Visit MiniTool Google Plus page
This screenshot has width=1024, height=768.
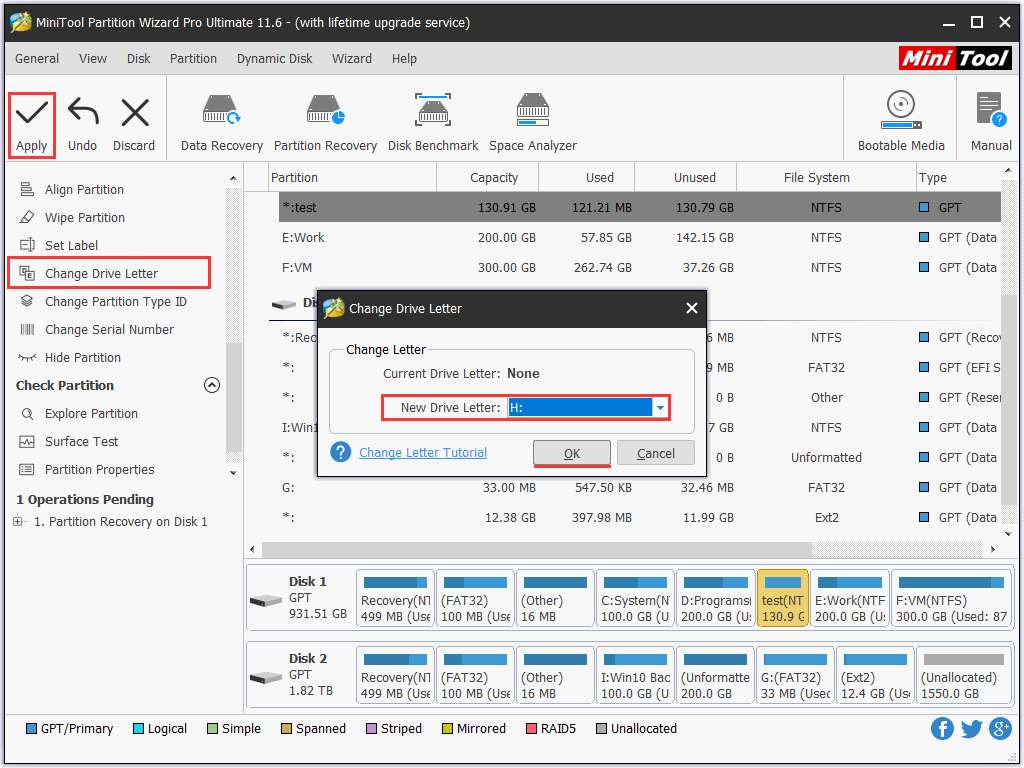[x=1000, y=728]
